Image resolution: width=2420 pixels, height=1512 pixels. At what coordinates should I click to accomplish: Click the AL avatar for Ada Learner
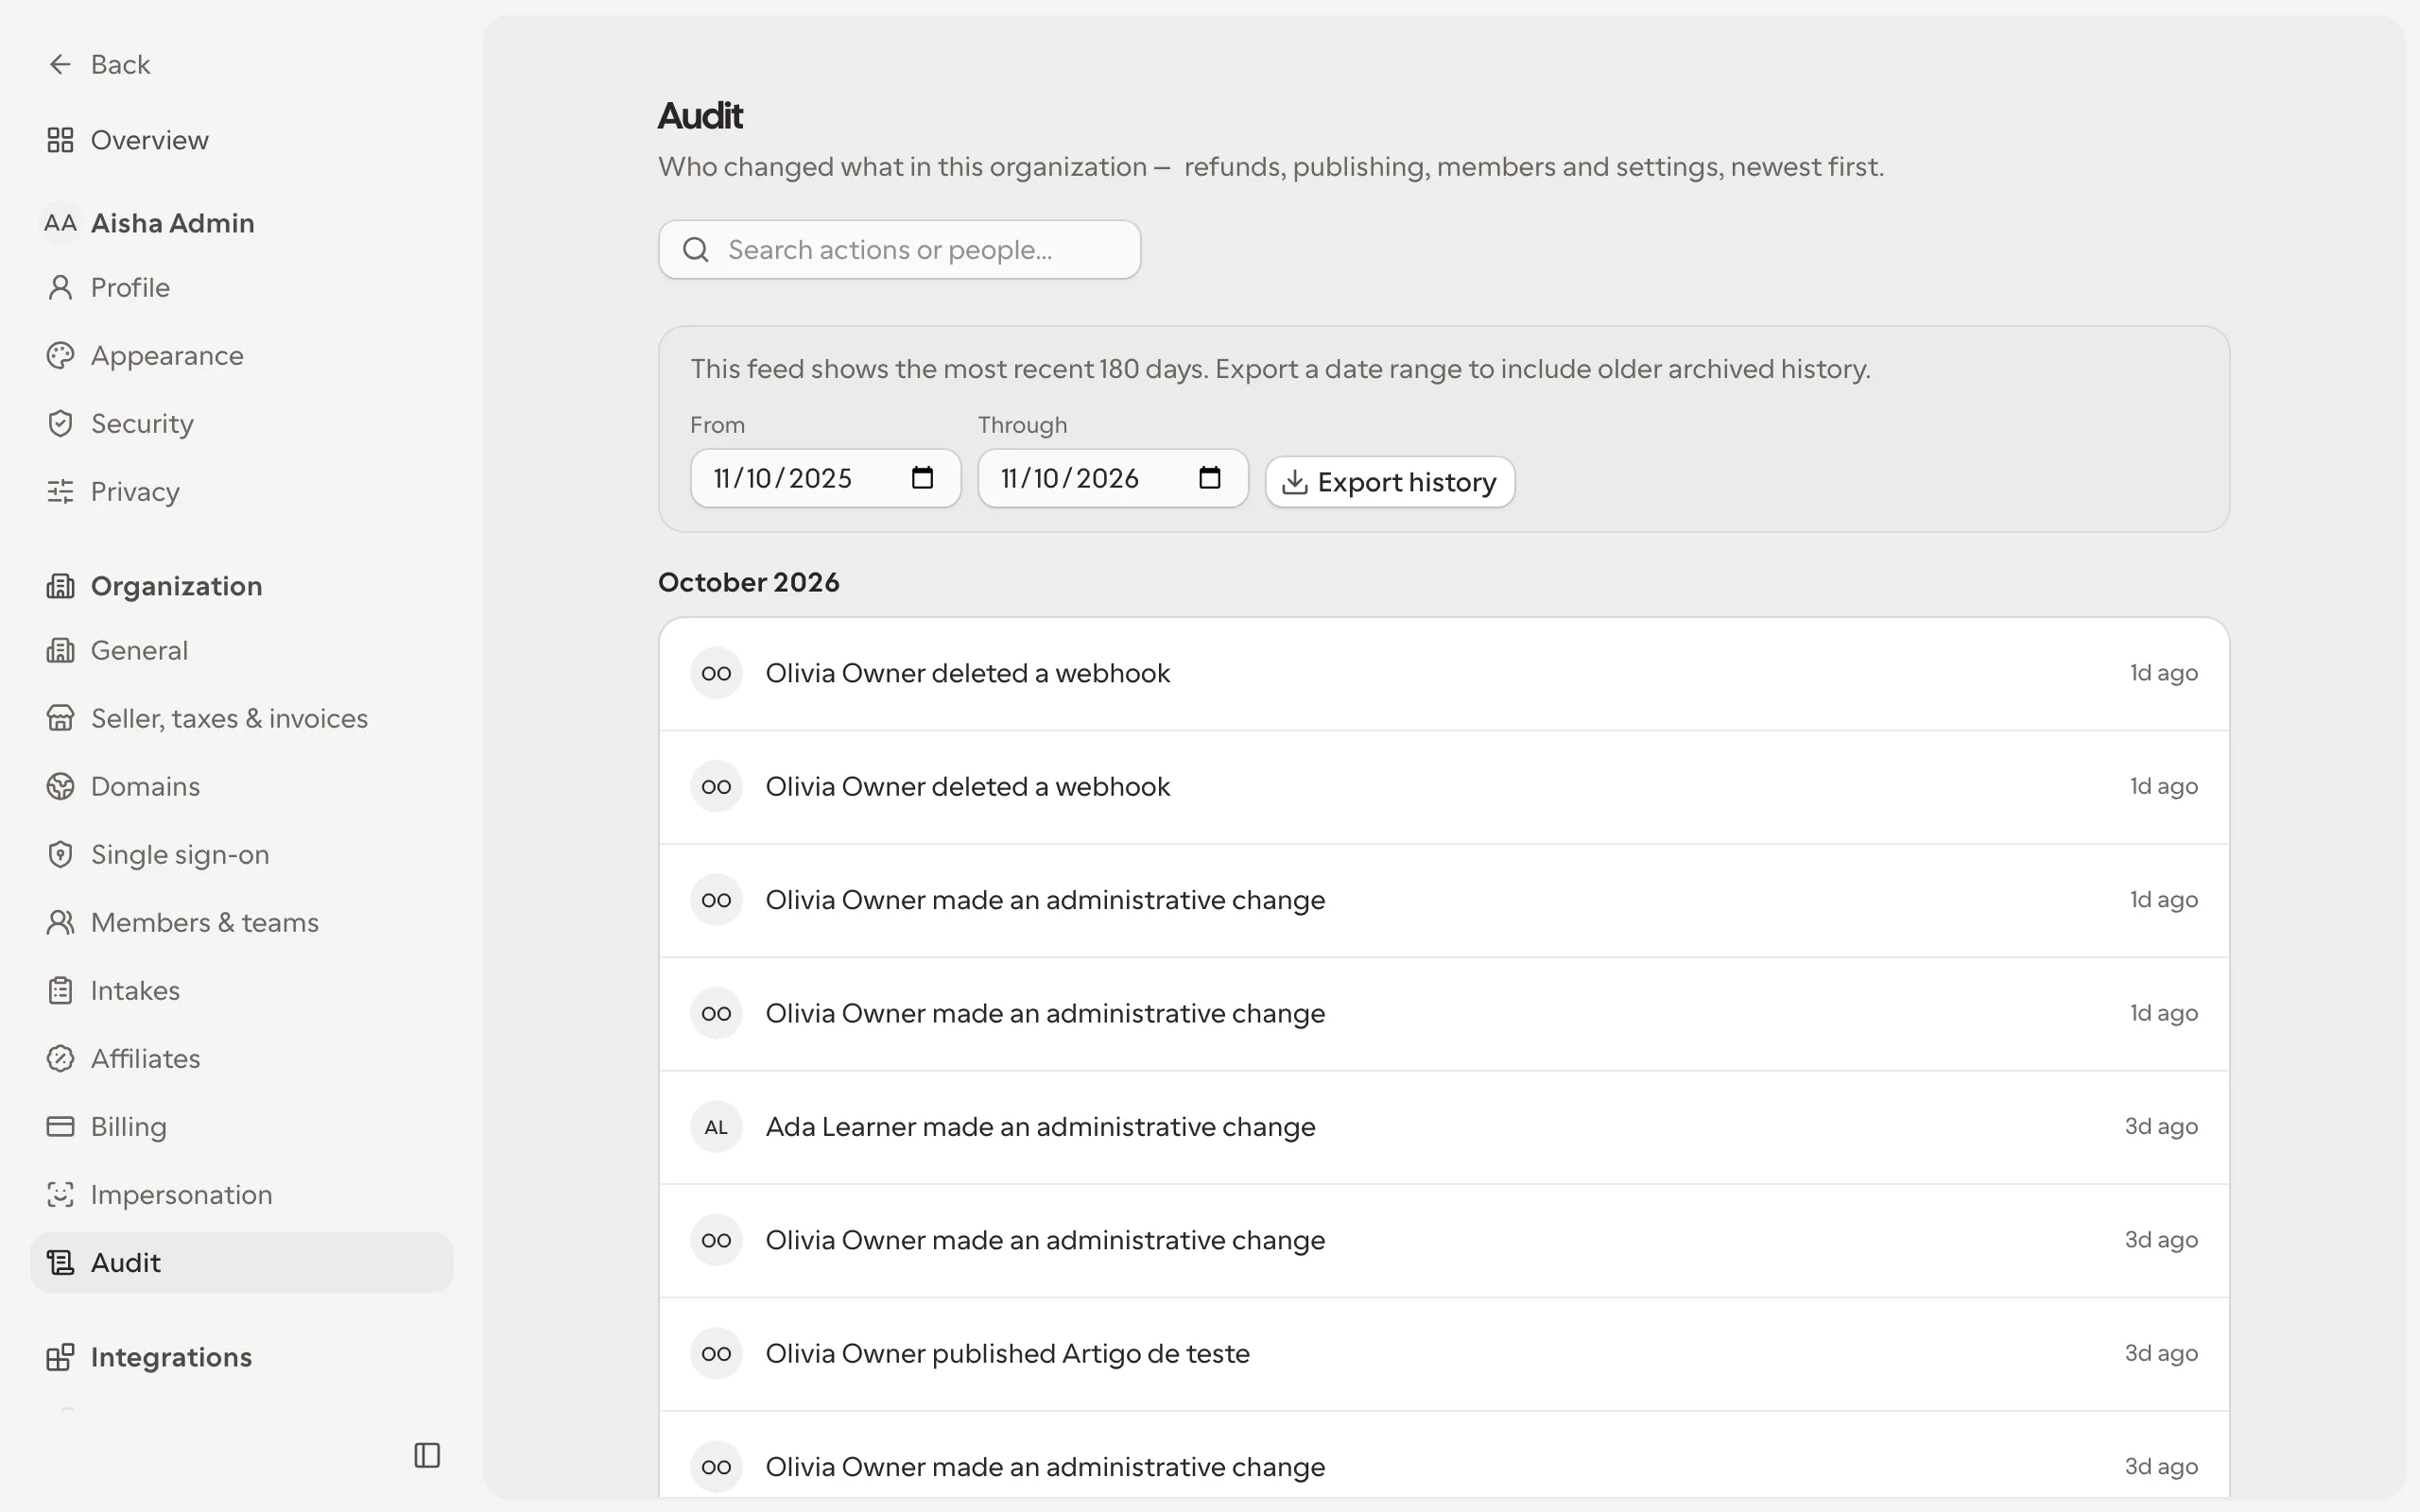[716, 1127]
